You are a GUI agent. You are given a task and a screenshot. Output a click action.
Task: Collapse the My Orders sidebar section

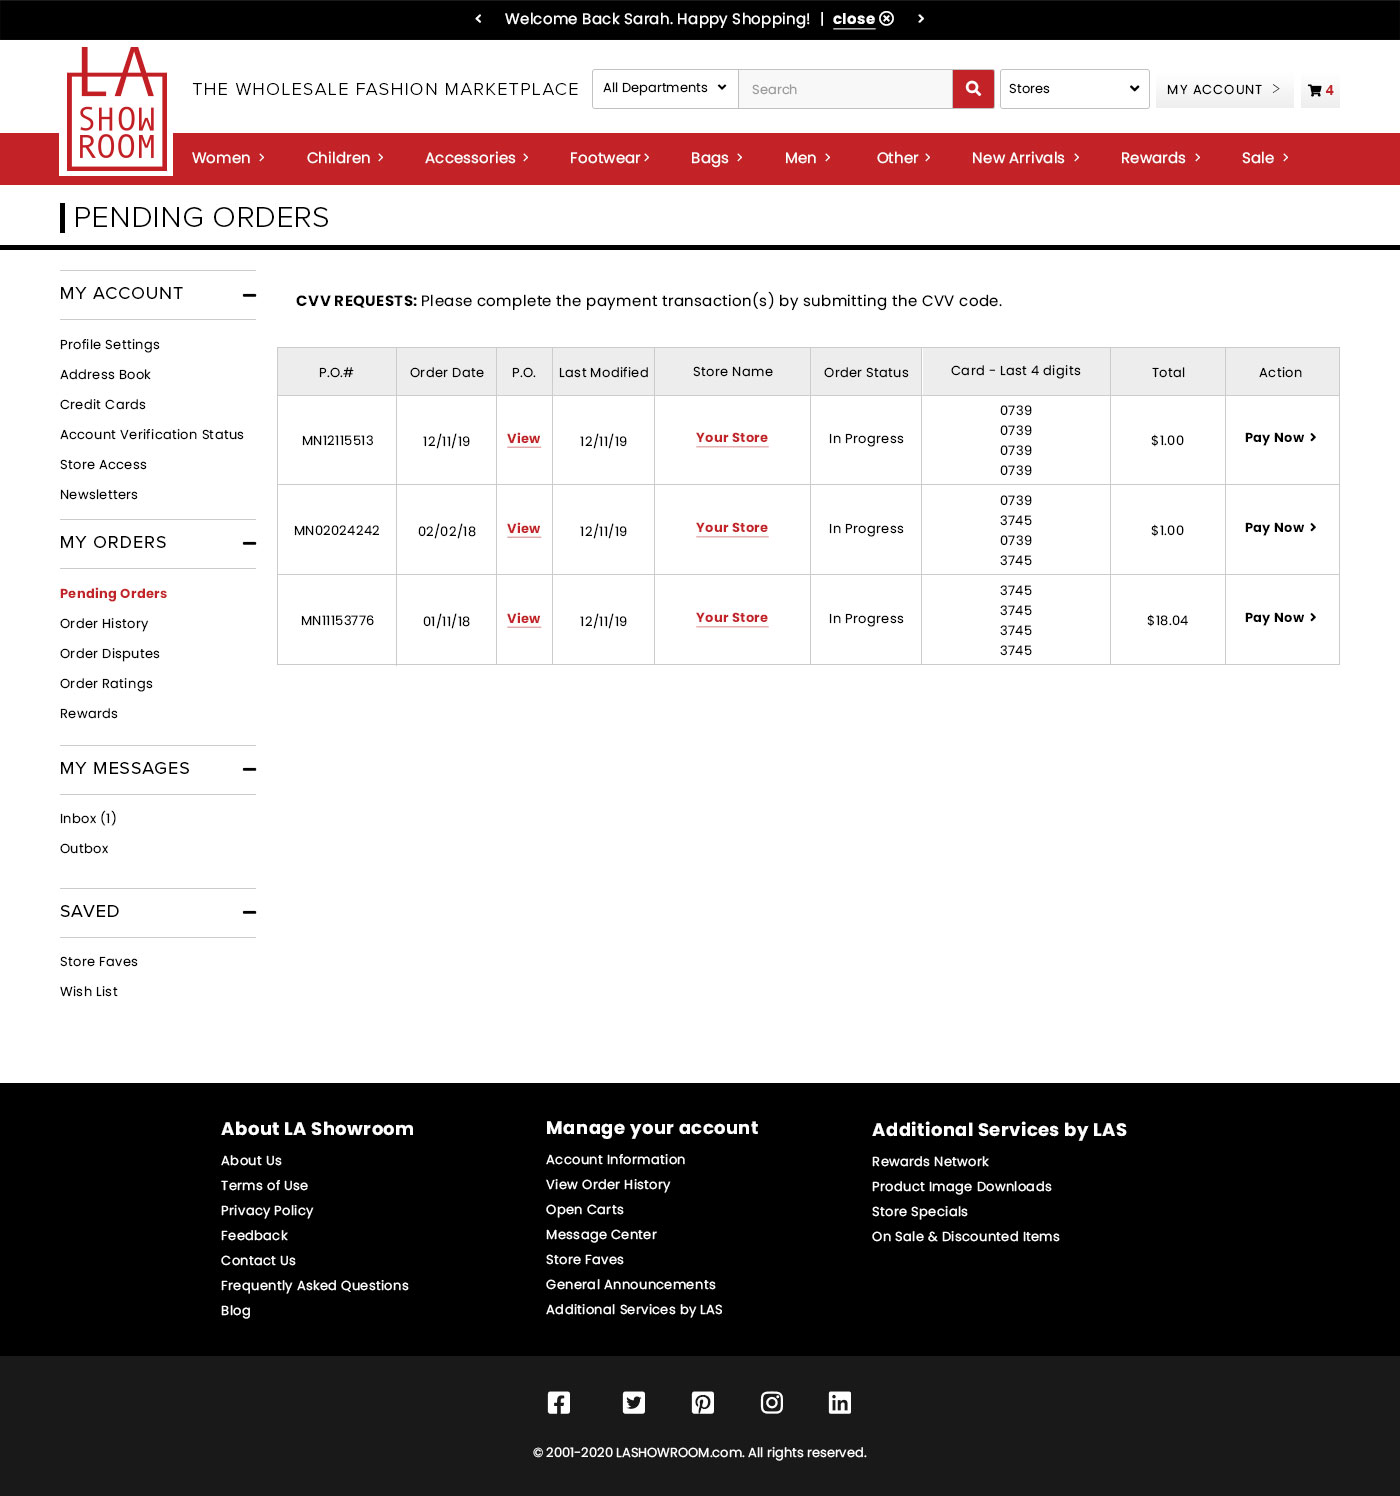249,543
